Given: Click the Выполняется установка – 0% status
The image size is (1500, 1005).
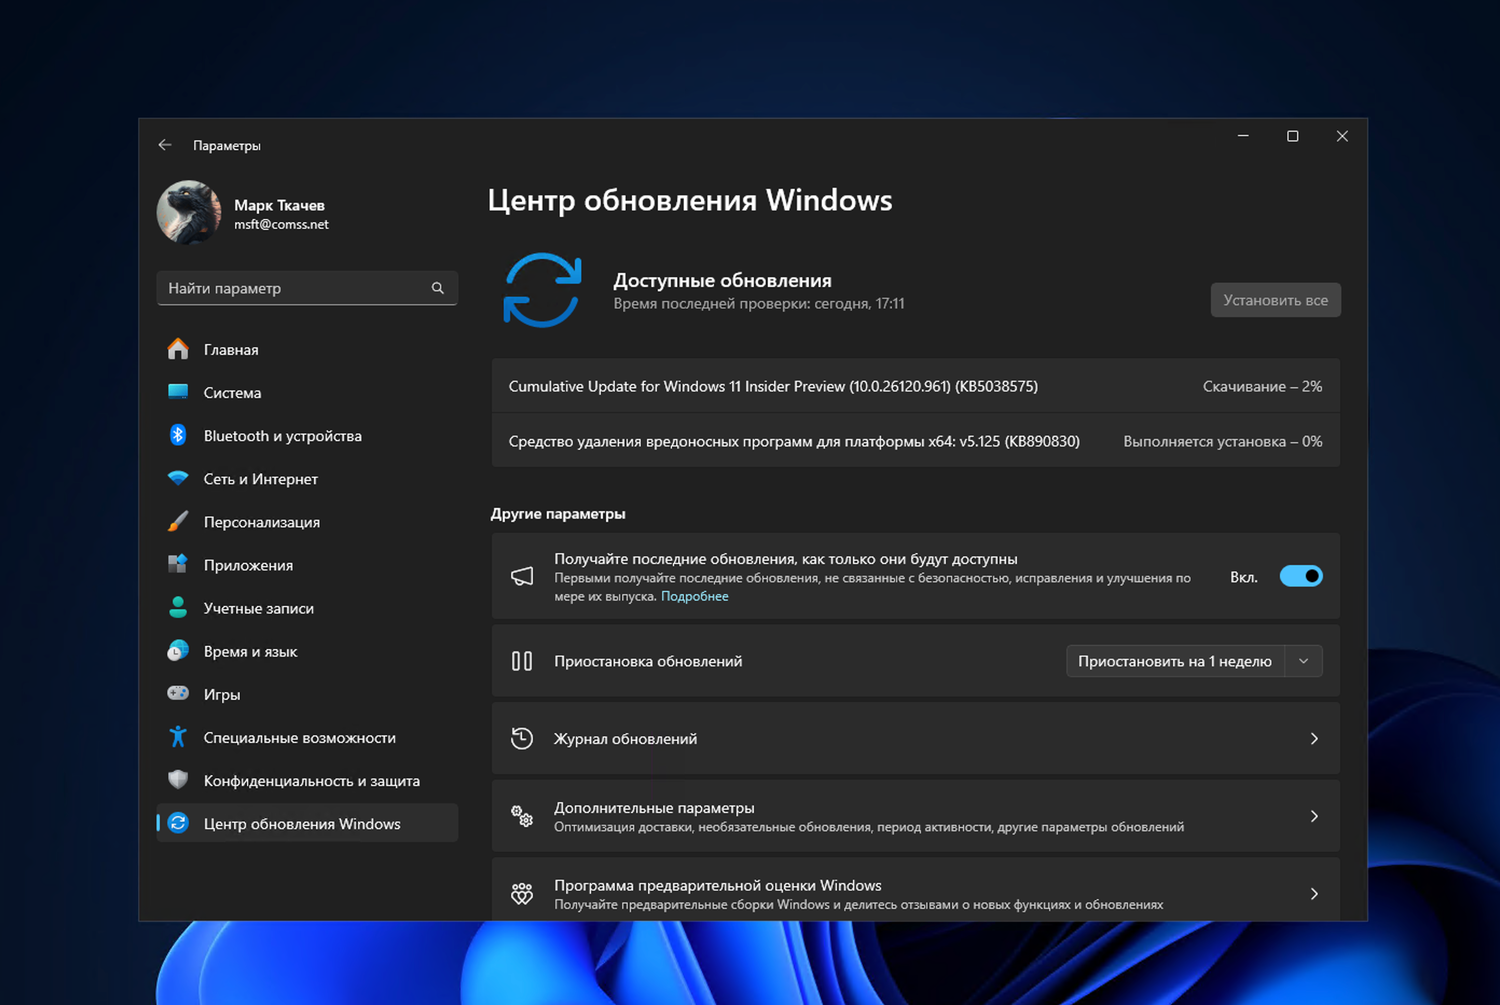Looking at the screenshot, I should coord(1222,441).
